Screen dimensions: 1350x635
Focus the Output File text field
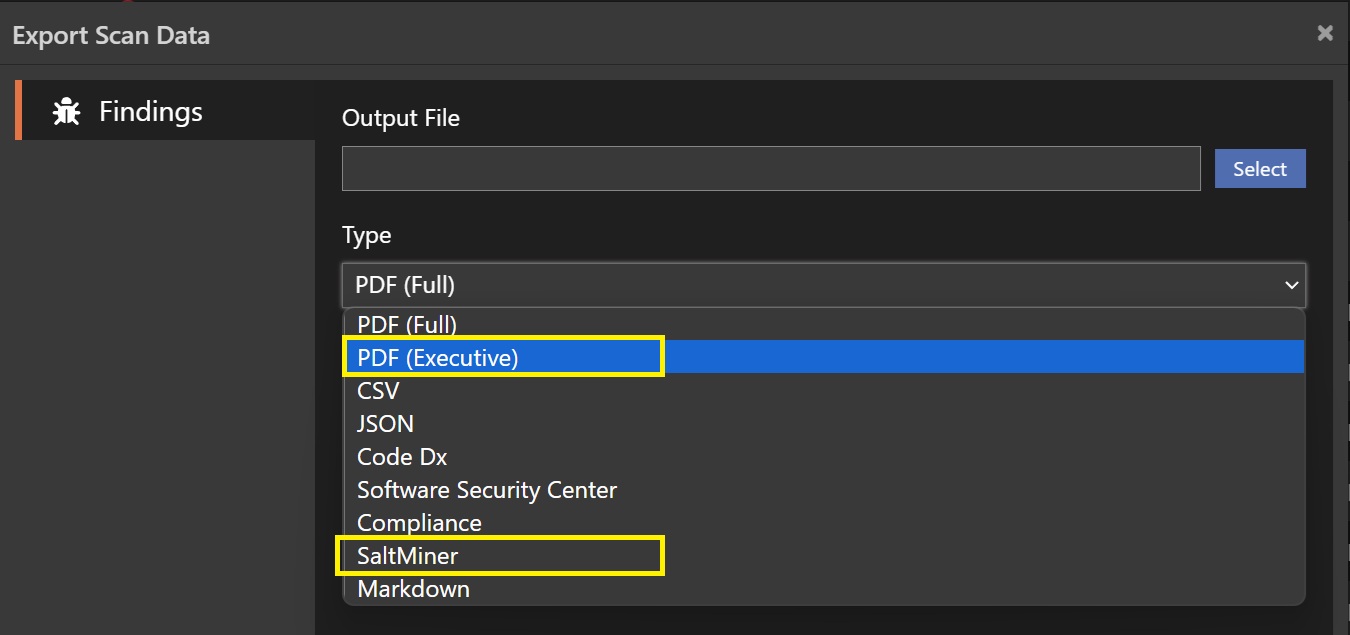770,168
